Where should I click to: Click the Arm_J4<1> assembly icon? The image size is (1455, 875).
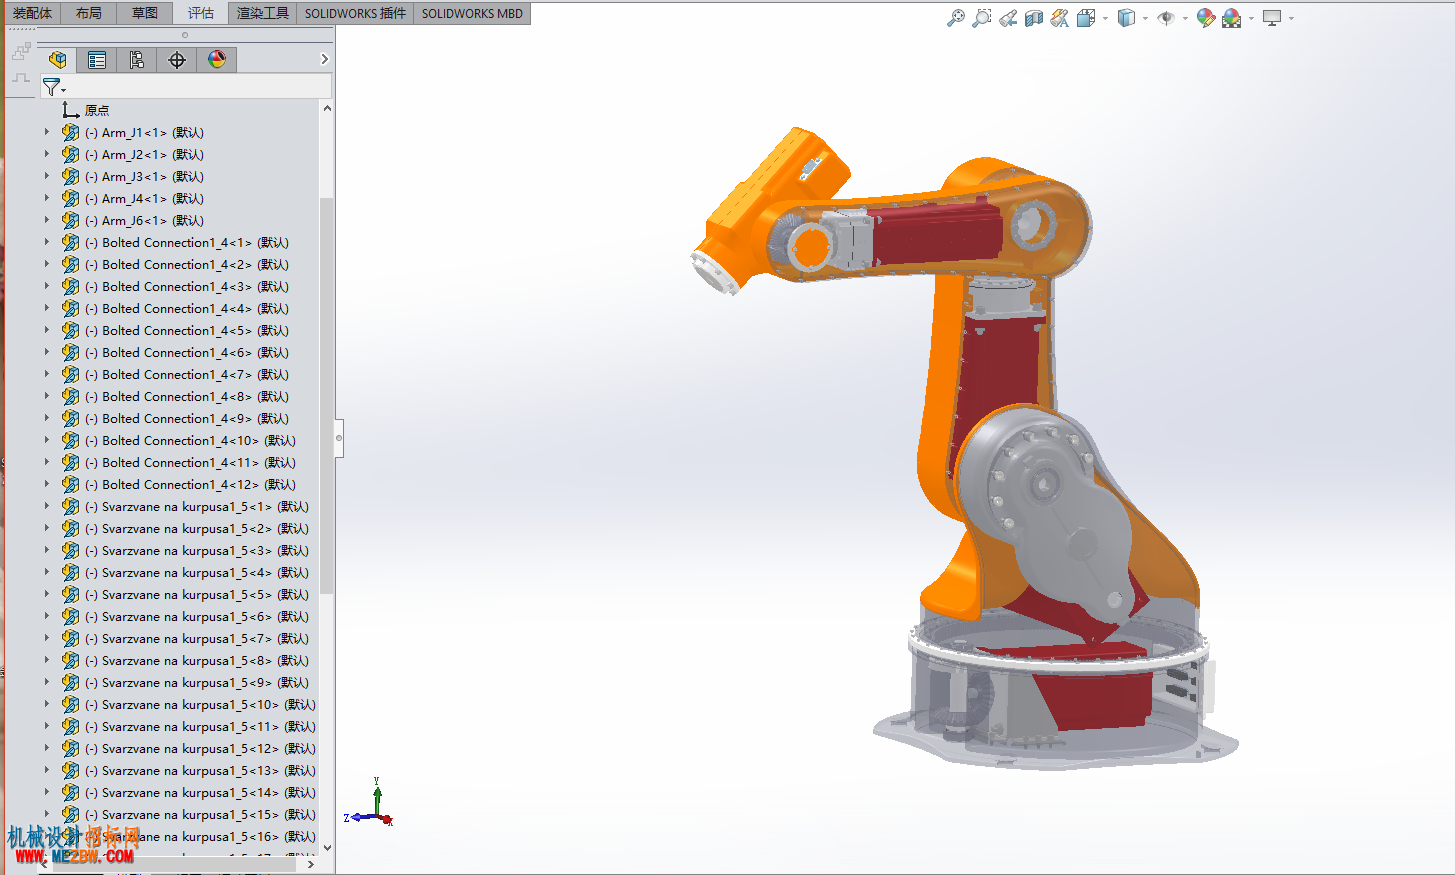point(71,198)
